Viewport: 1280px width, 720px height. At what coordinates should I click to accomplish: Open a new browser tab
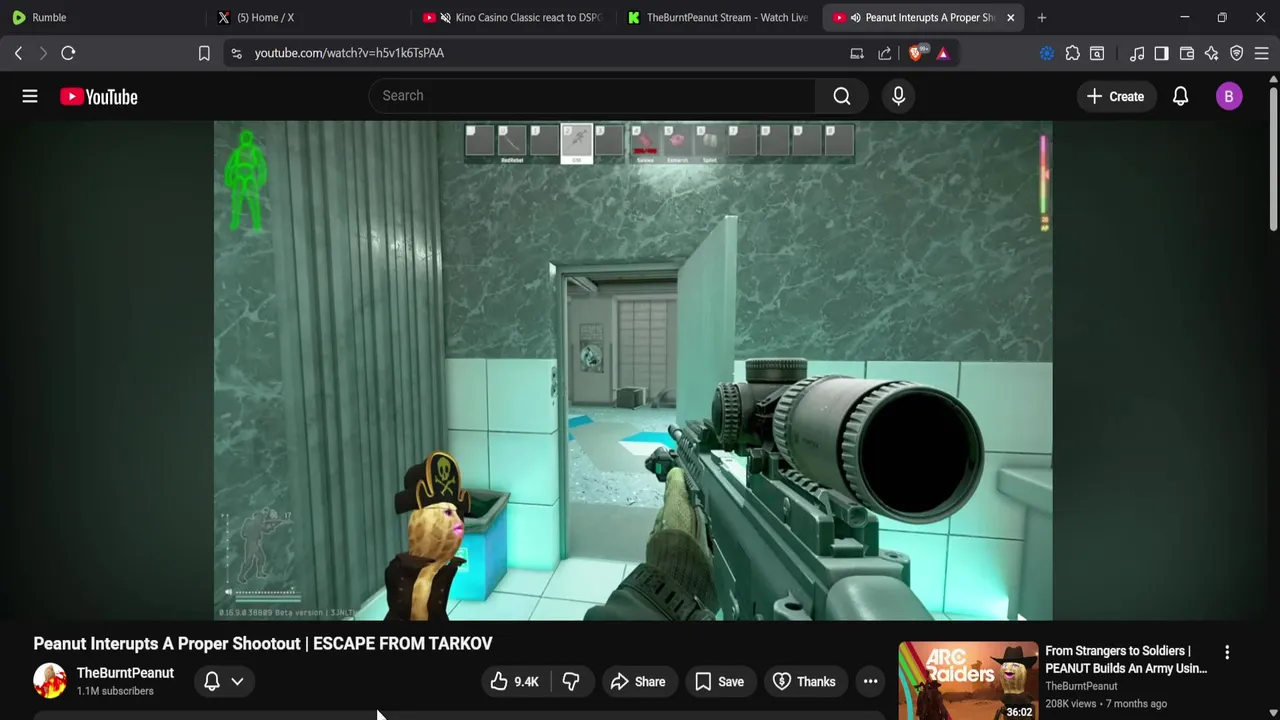point(1042,17)
